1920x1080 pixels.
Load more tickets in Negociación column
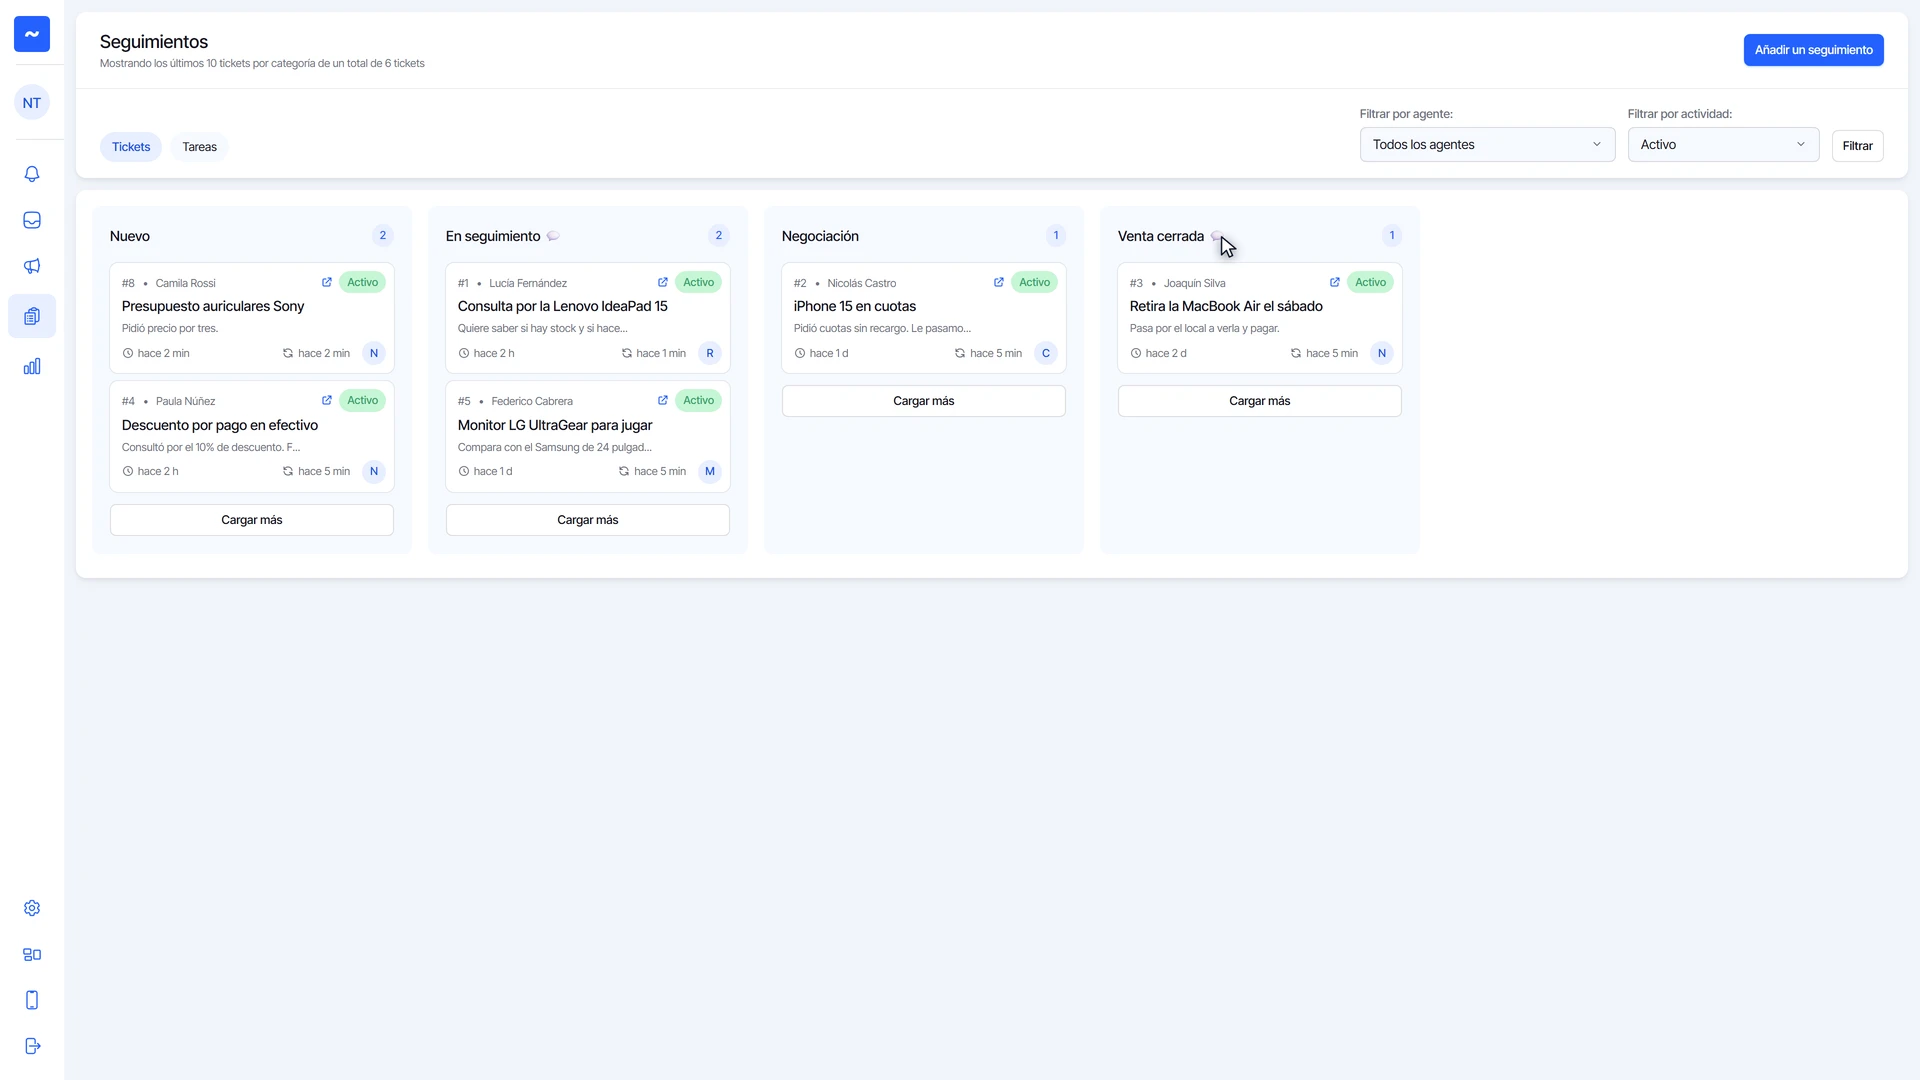pos(924,401)
